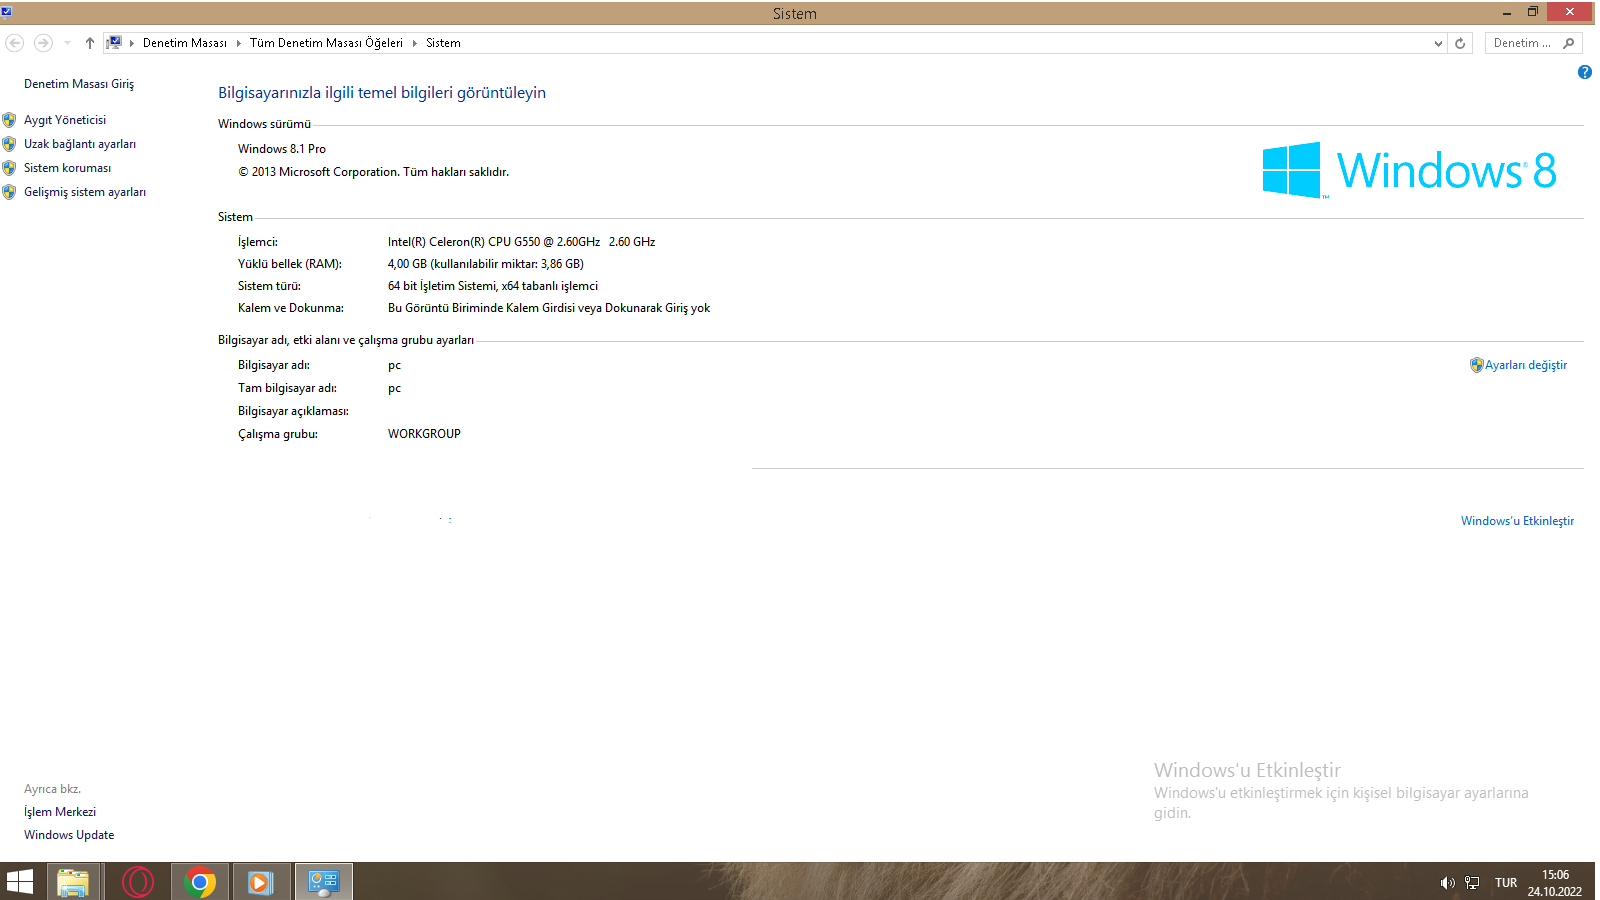
Task: Open the Denetim Masası Giriş link
Action: point(79,84)
